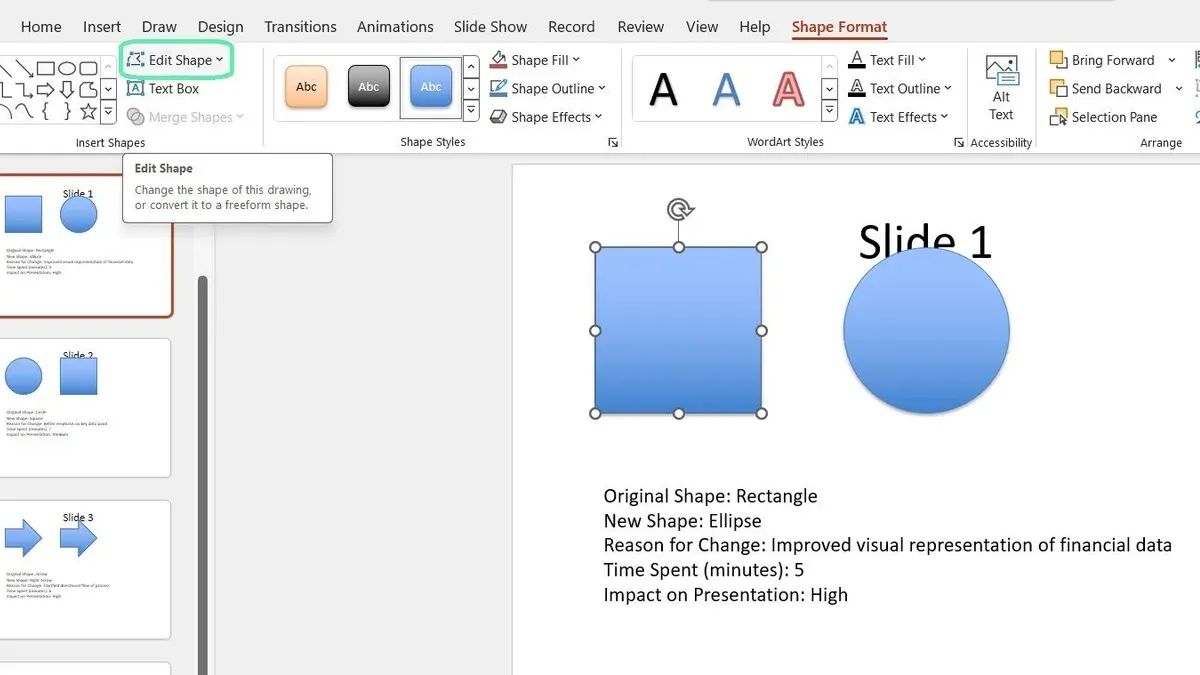Select the arrow line shape in gallery

click(24, 68)
